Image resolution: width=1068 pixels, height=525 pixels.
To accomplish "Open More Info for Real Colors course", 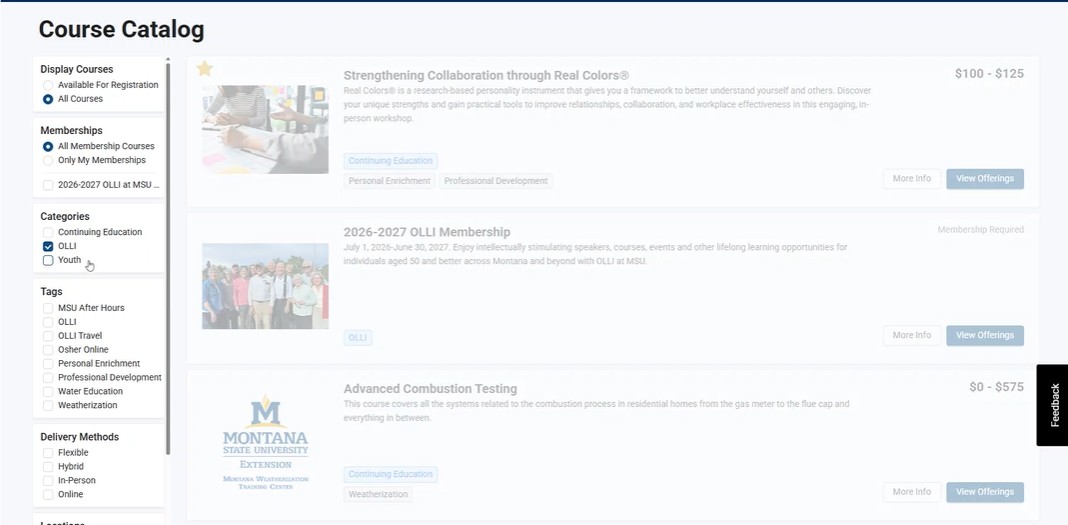I will 911,179.
